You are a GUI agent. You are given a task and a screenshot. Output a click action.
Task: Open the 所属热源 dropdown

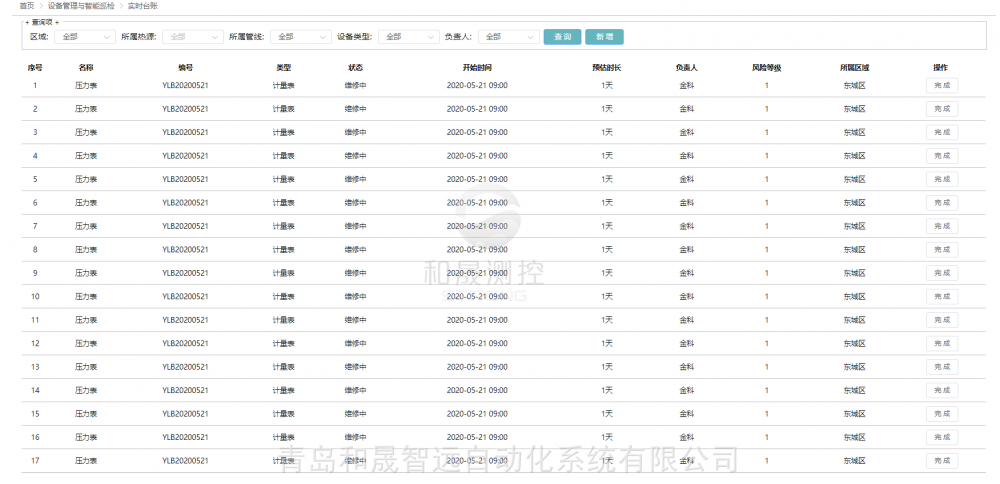193,37
